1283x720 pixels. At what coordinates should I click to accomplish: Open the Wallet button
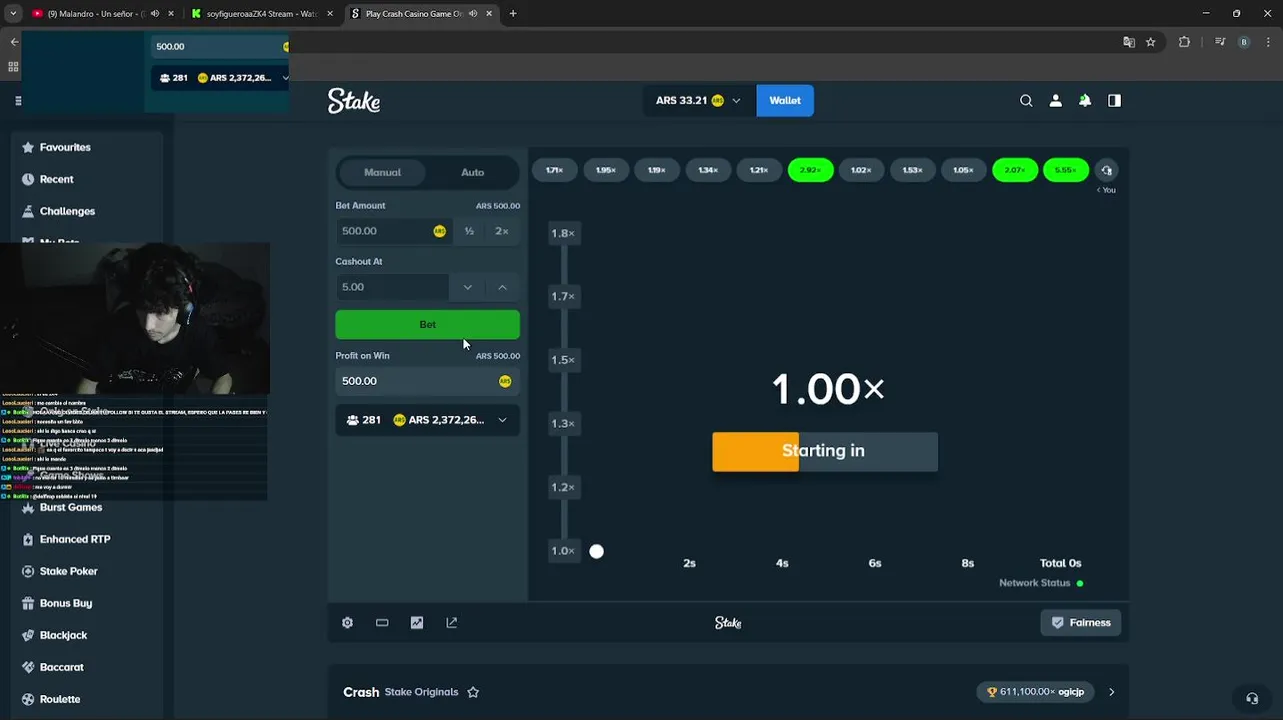coord(785,101)
